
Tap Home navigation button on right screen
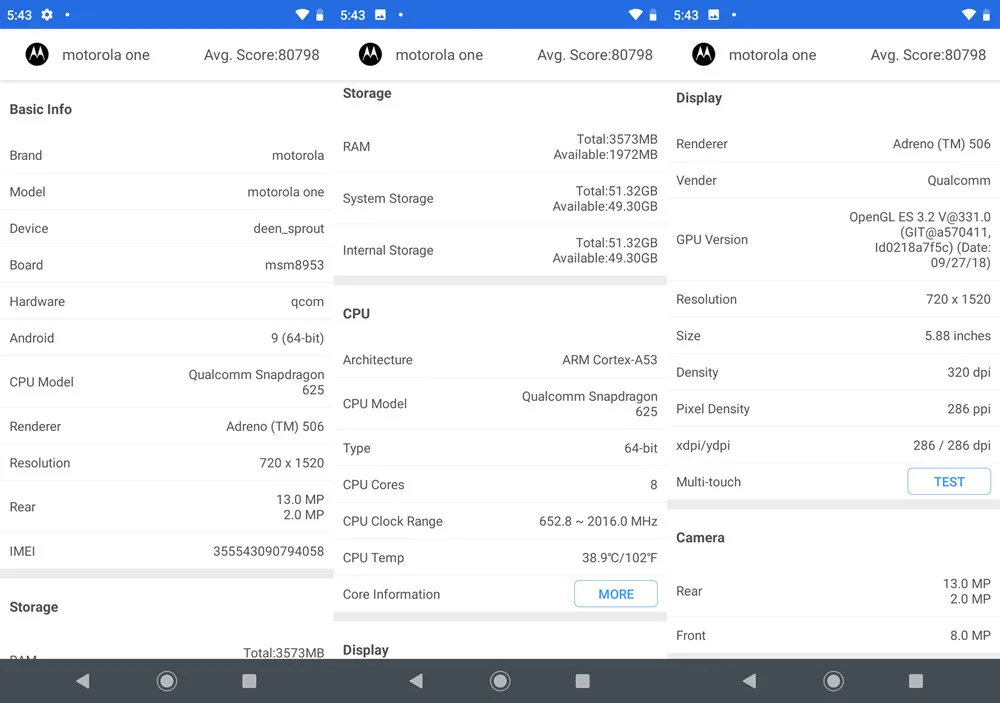point(833,681)
